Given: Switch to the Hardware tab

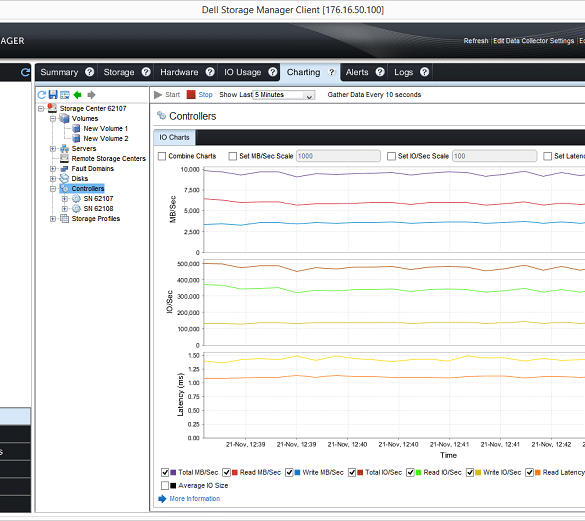Looking at the screenshot, I should (179, 72).
